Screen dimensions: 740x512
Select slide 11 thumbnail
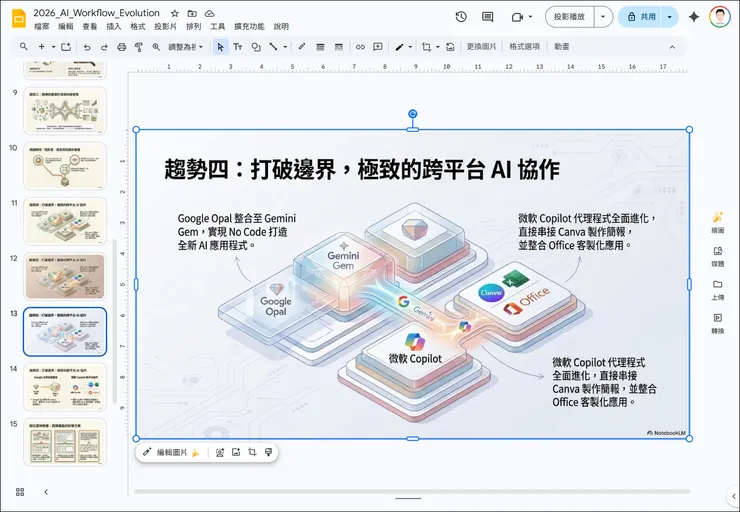click(x=65, y=221)
